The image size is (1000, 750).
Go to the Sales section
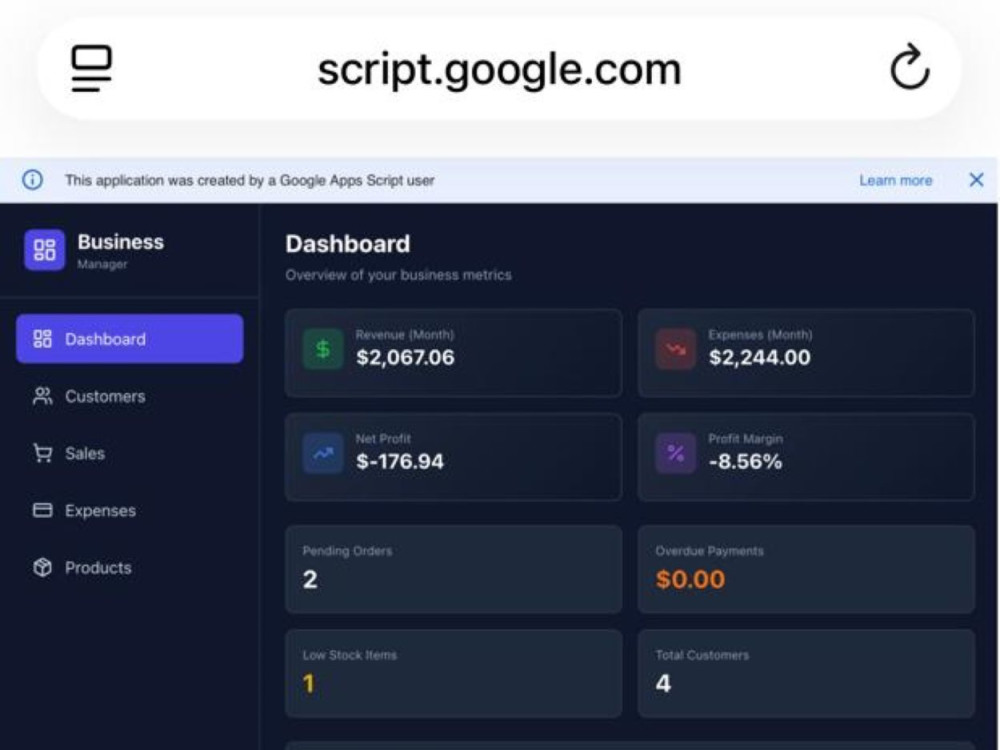[129, 453]
